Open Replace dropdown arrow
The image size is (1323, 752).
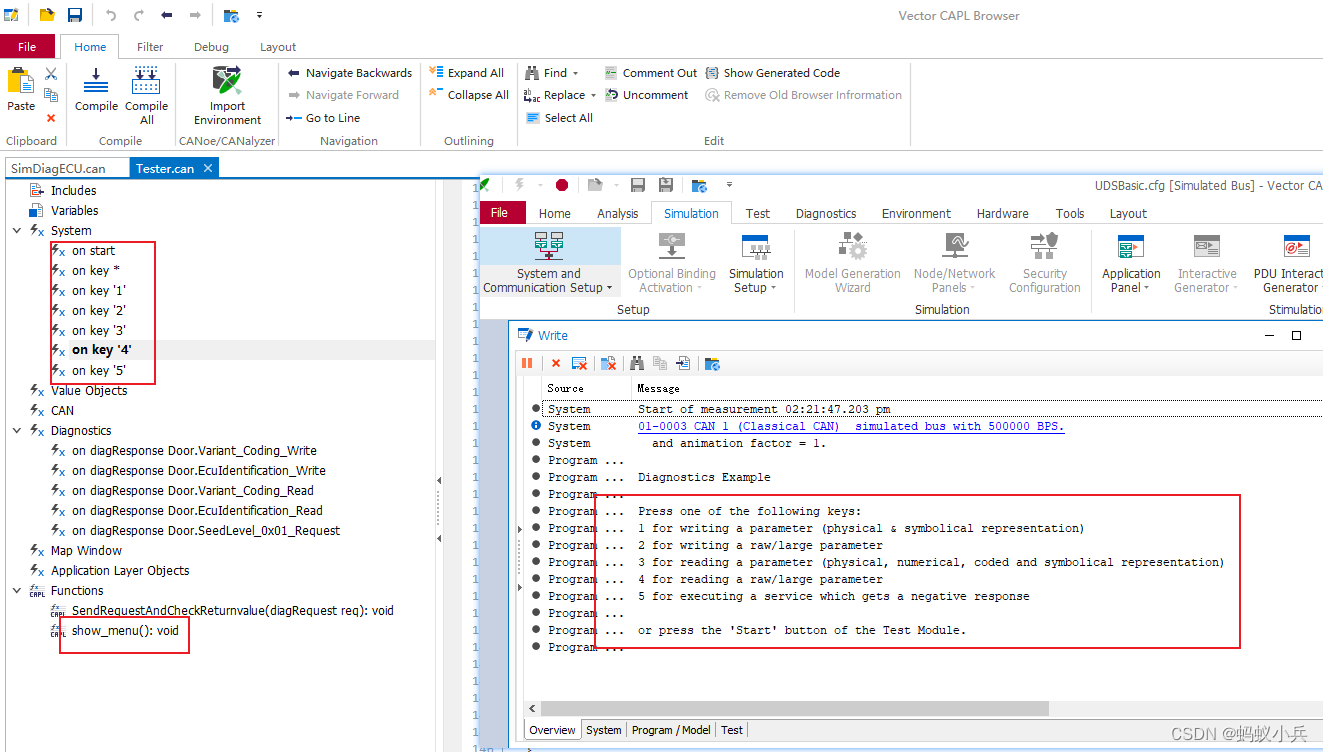[593, 95]
